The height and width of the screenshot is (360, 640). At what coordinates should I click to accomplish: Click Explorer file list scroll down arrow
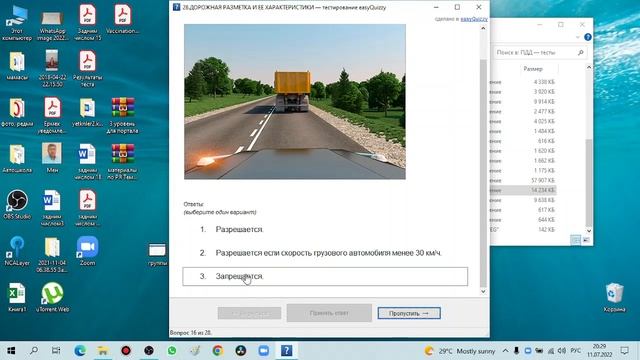click(x=589, y=231)
